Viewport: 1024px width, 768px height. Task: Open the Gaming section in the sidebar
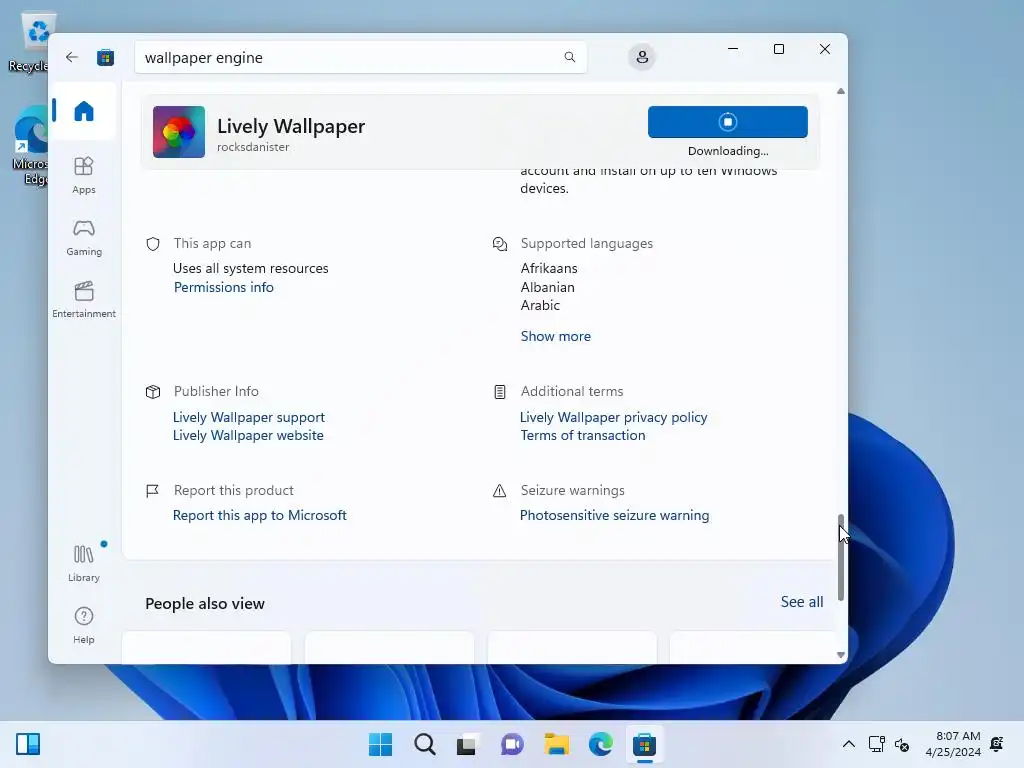84,237
